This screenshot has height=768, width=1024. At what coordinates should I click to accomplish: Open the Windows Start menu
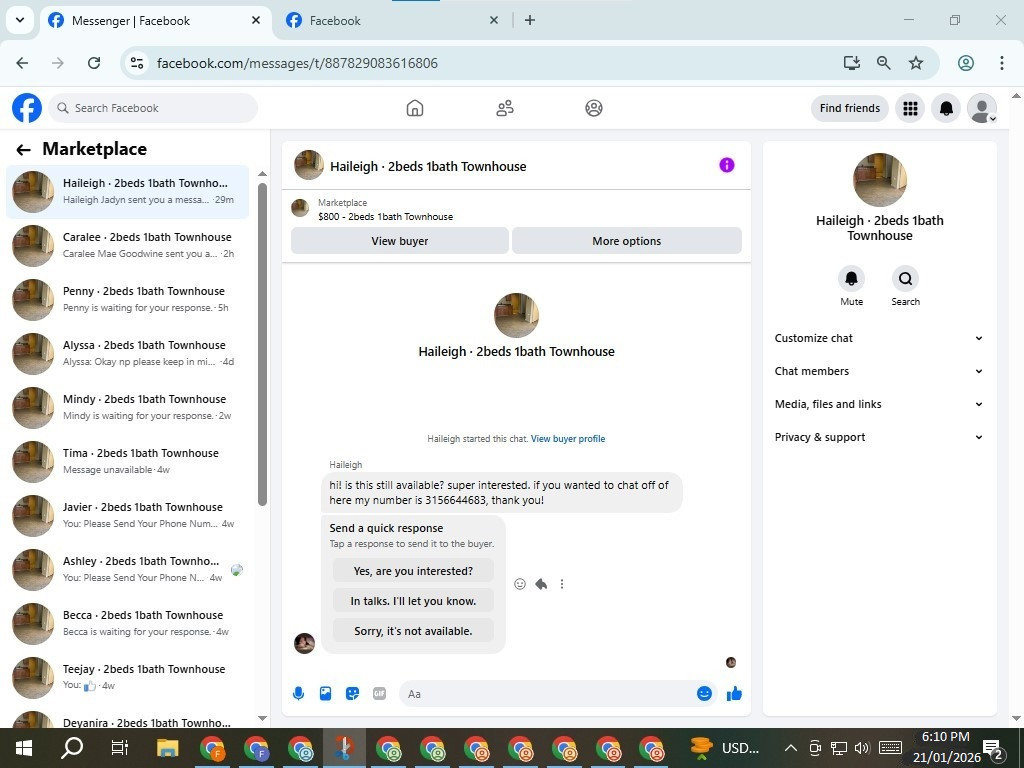click(24, 748)
